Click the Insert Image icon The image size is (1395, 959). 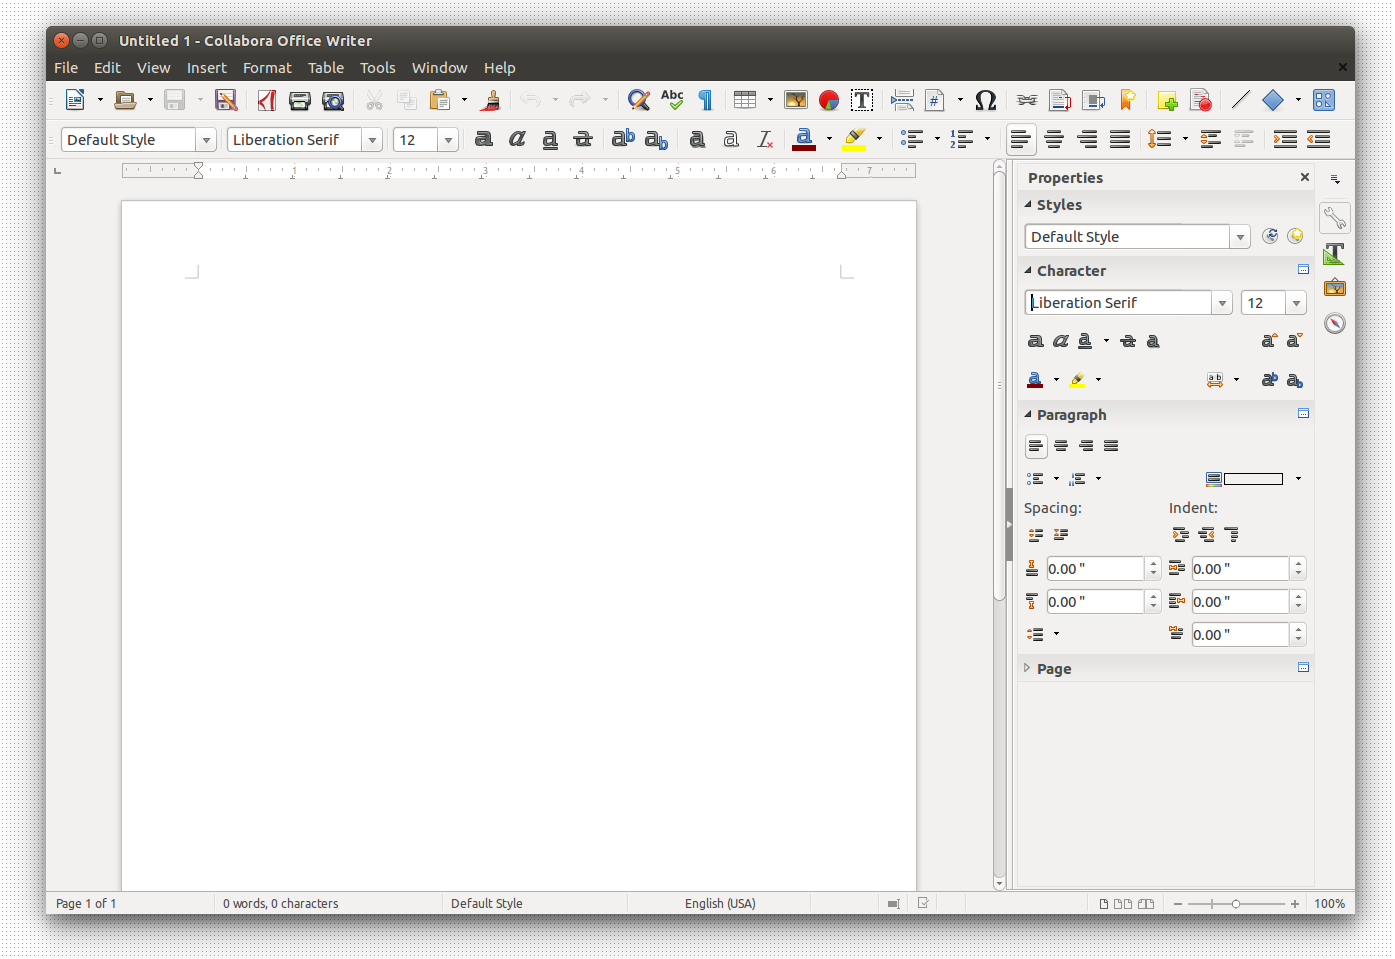[796, 100]
